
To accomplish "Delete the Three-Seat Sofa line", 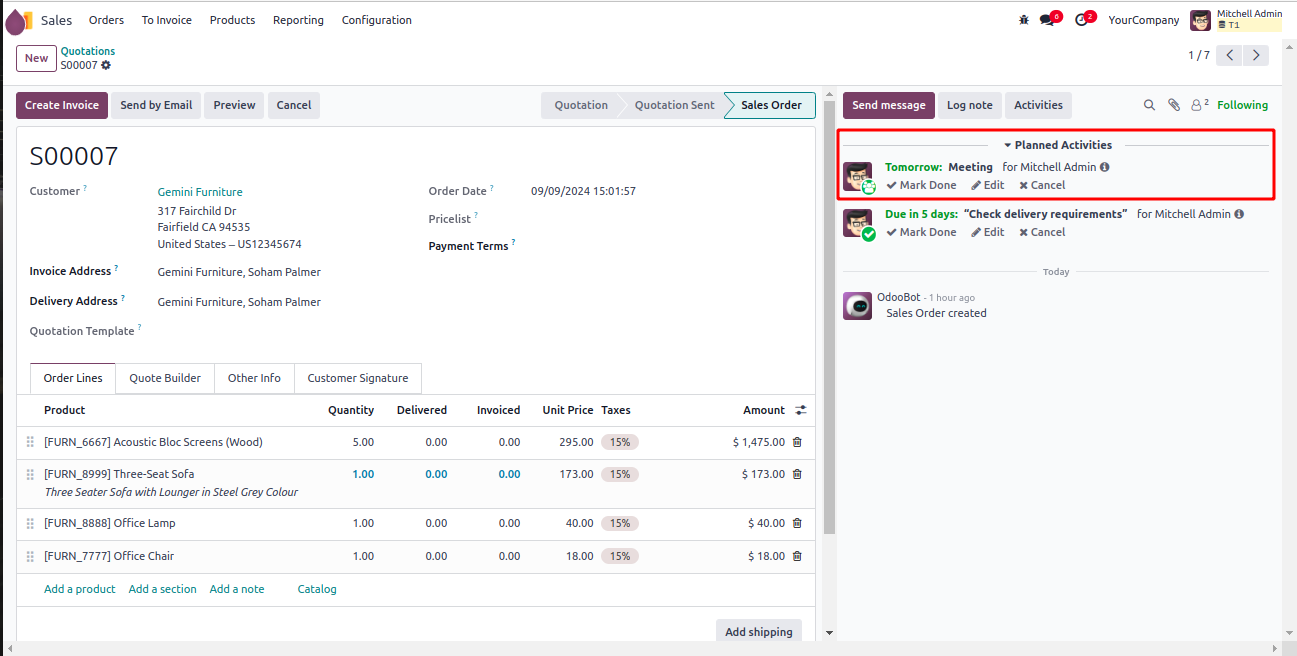I will [x=797, y=474].
